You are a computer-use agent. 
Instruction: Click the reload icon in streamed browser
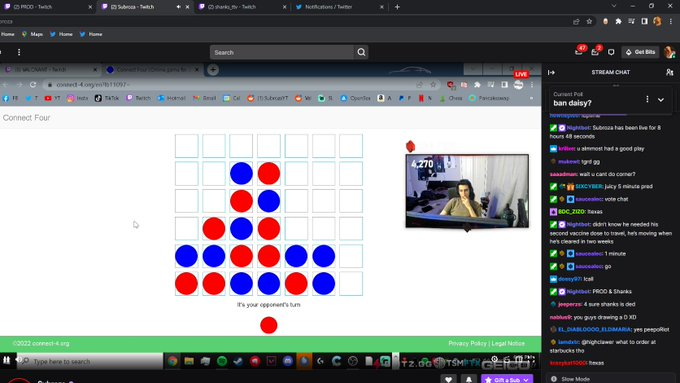coord(33,85)
